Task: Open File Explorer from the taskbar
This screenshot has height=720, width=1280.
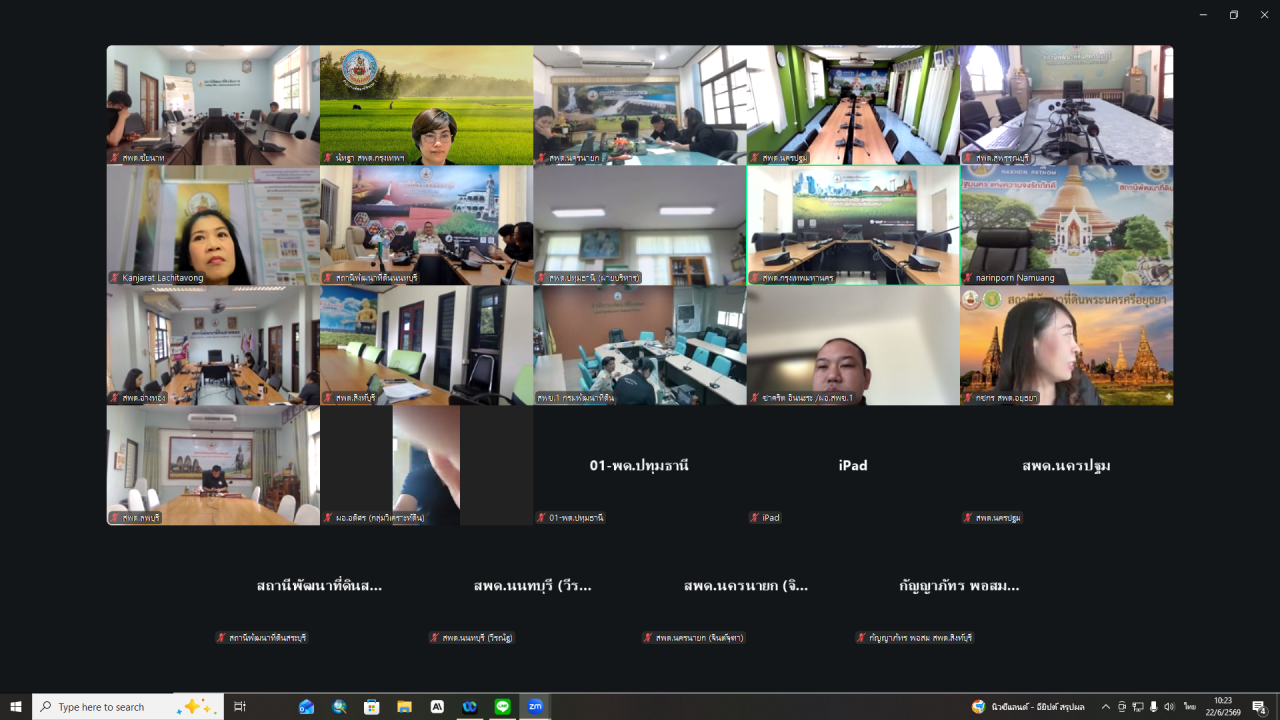Action: click(404, 707)
